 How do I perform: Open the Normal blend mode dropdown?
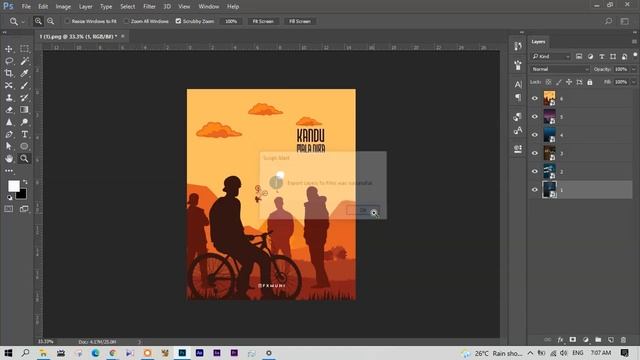click(560, 69)
